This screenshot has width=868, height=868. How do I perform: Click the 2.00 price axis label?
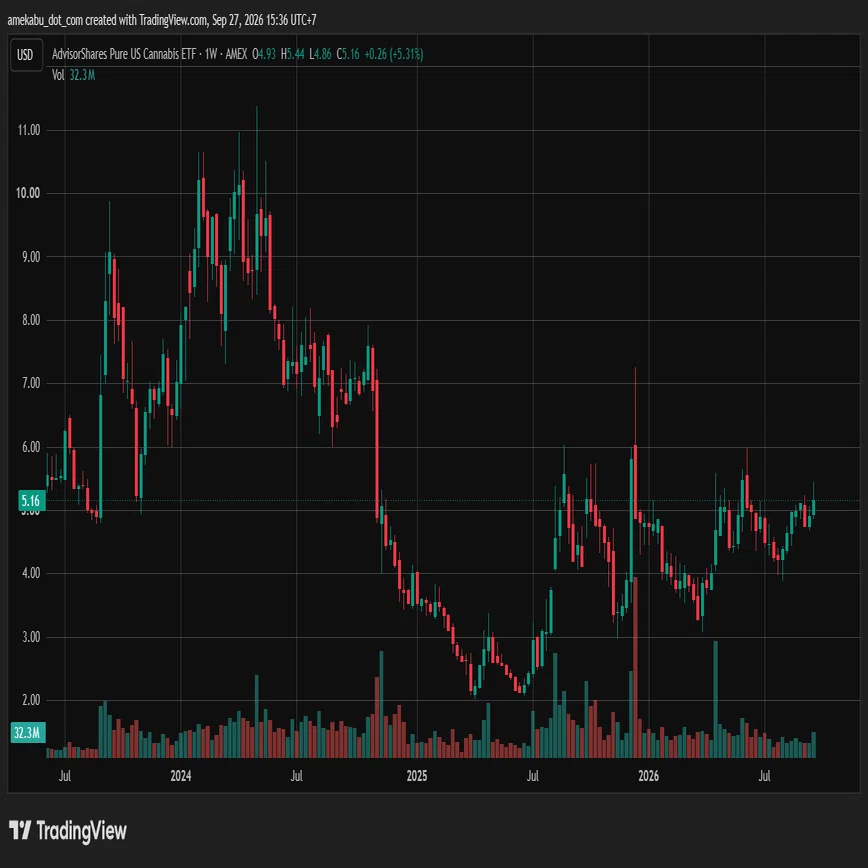pos(31,700)
